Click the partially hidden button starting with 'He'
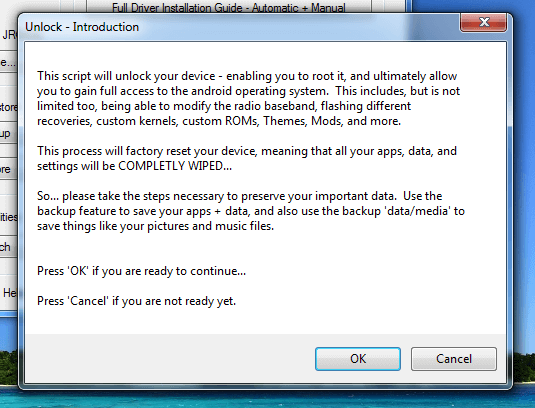 click(9, 292)
